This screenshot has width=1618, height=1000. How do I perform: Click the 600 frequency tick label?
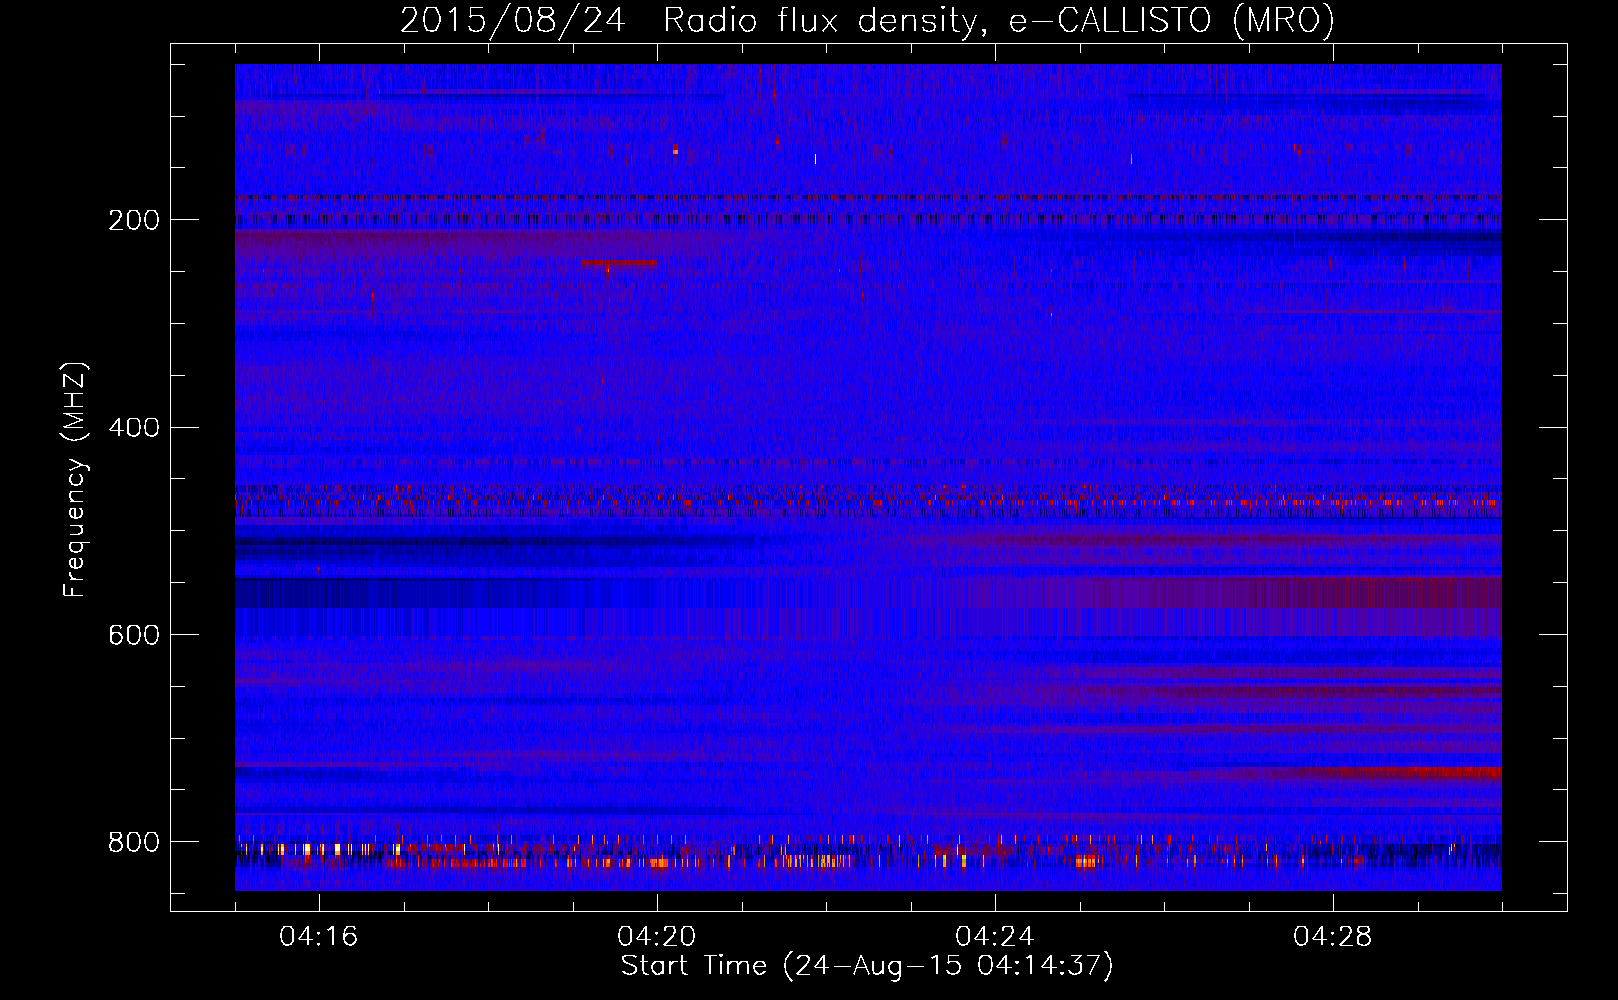click(x=134, y=636)
